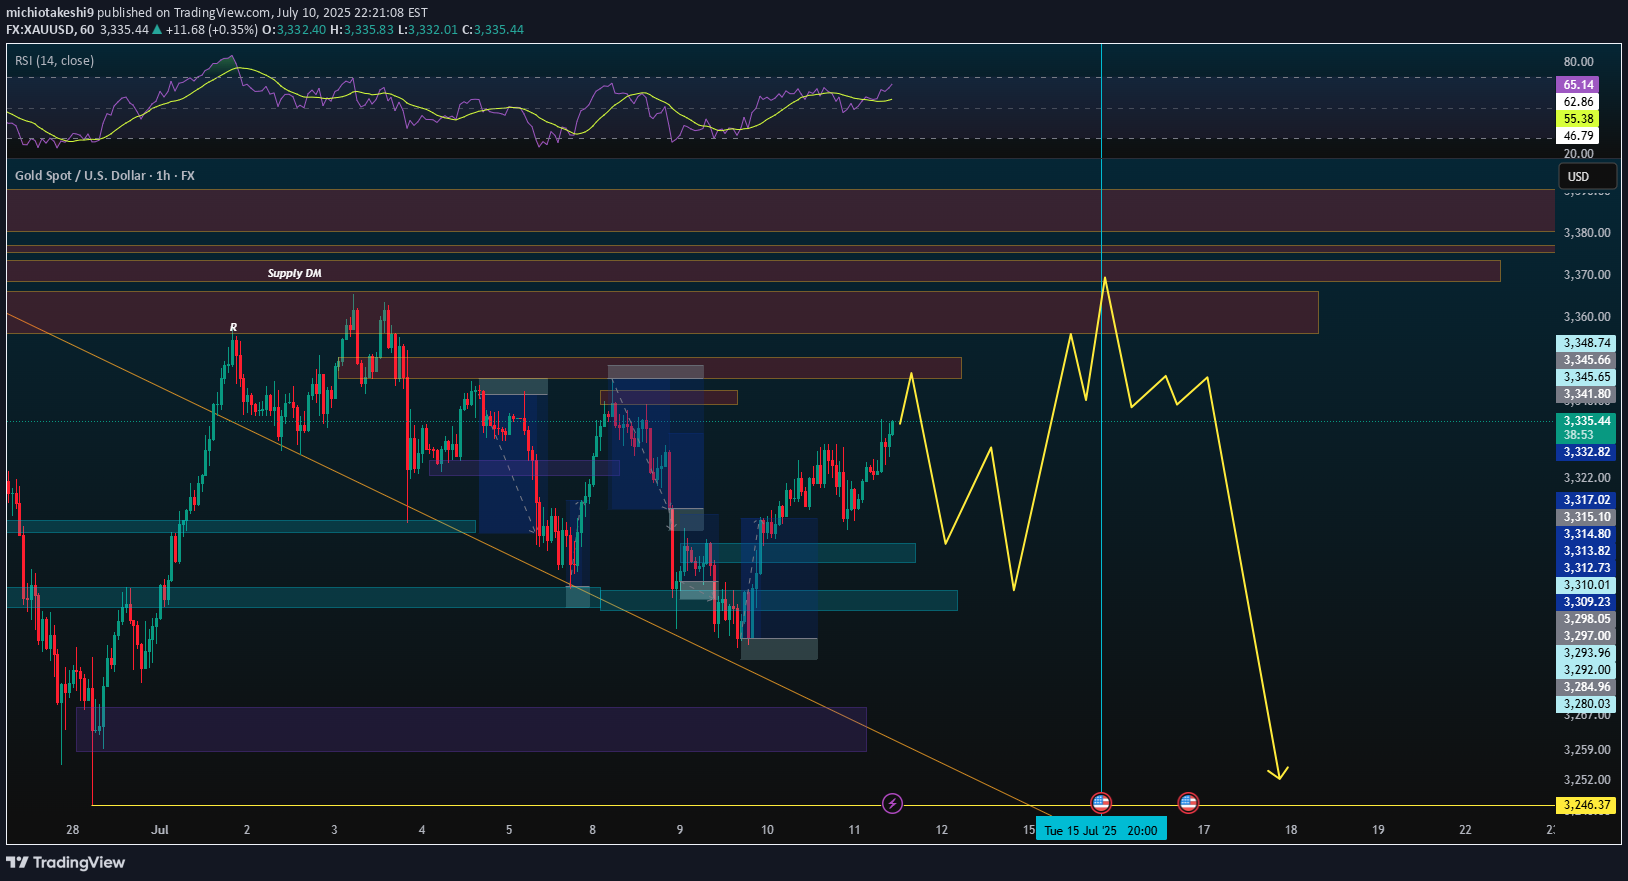The height and width of the screenshot is (881, 1628).
Task: Select the 3,298.05 price label
Action: point(1587,619)
